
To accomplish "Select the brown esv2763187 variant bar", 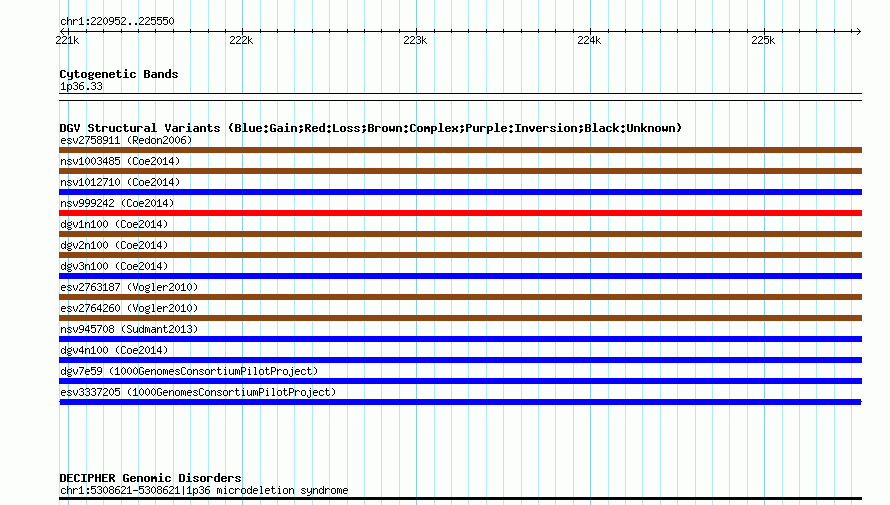I will click(460, 297).
